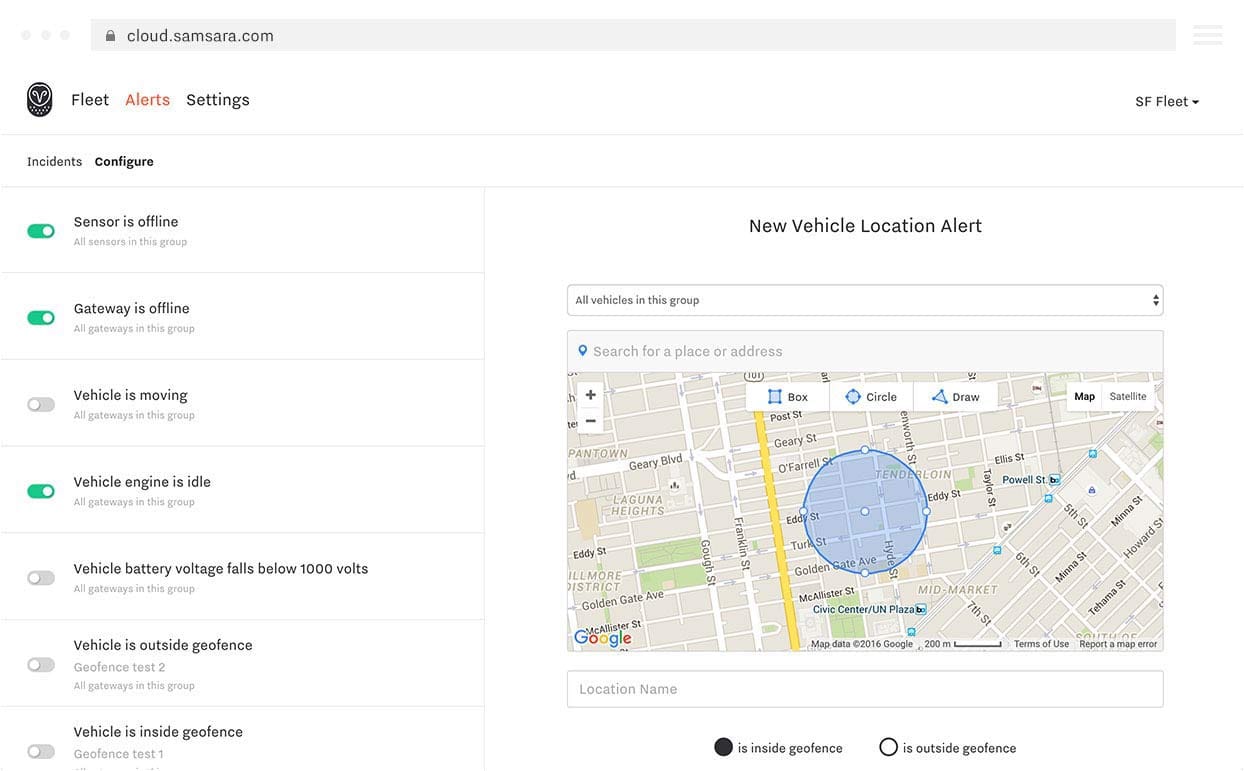Open the All vehicles in this group dropdown
This screenshot has height=771, width=1244.
(865, 300)
